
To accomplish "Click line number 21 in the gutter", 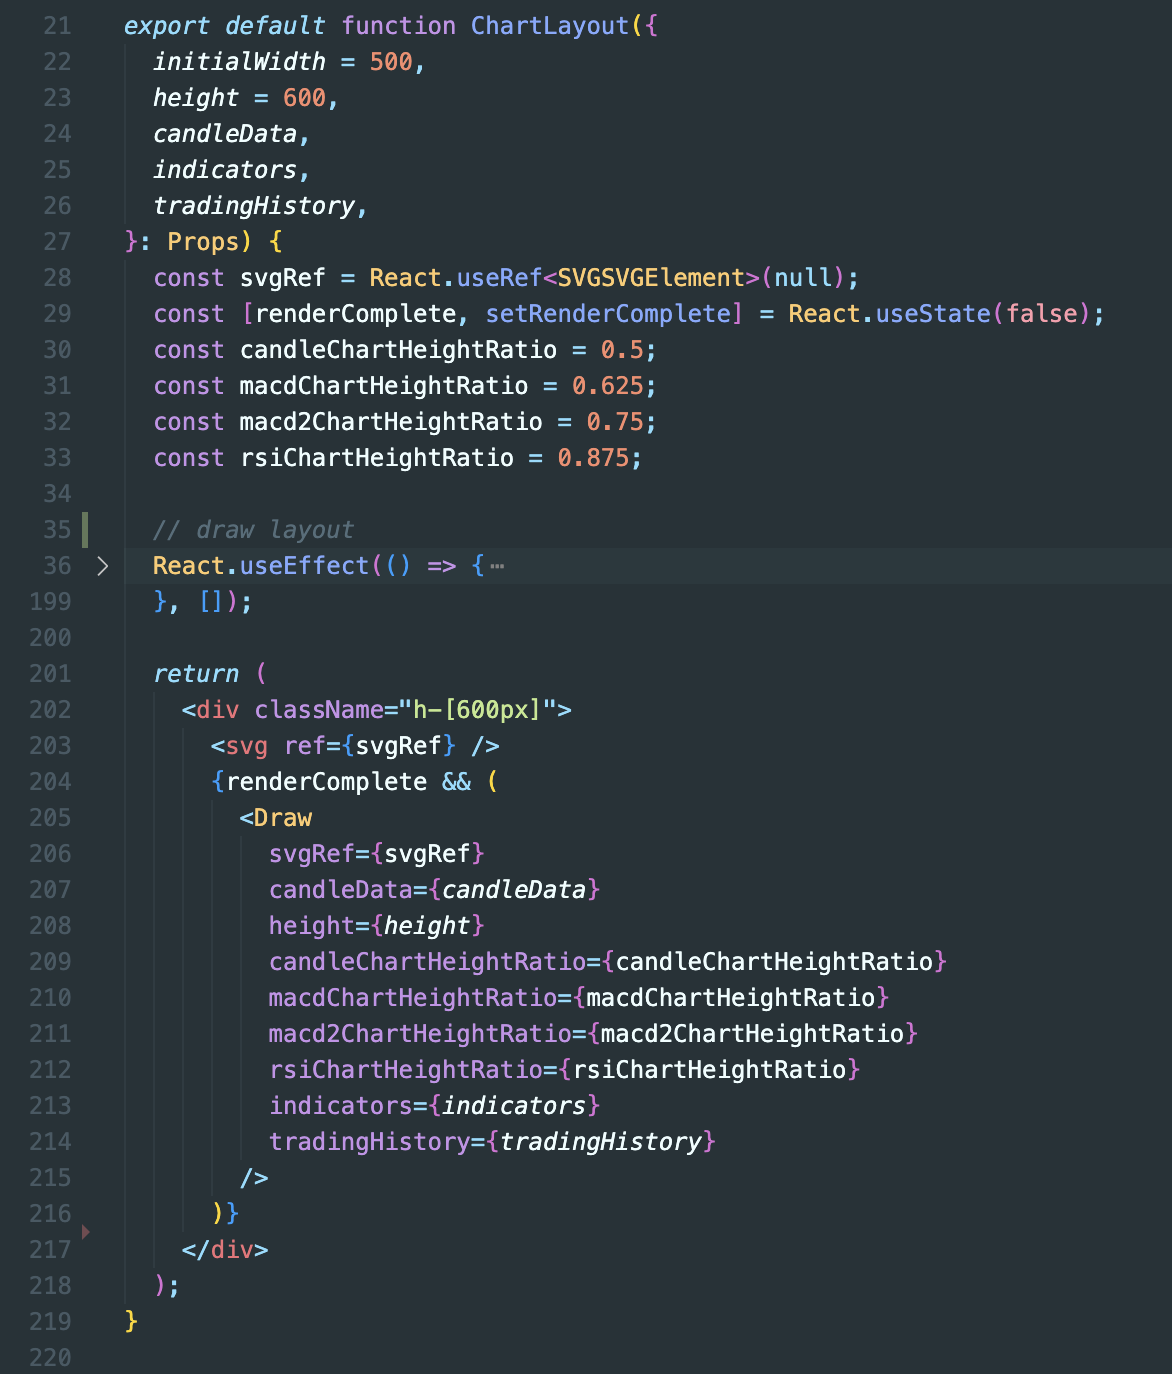I will point(57,26).
